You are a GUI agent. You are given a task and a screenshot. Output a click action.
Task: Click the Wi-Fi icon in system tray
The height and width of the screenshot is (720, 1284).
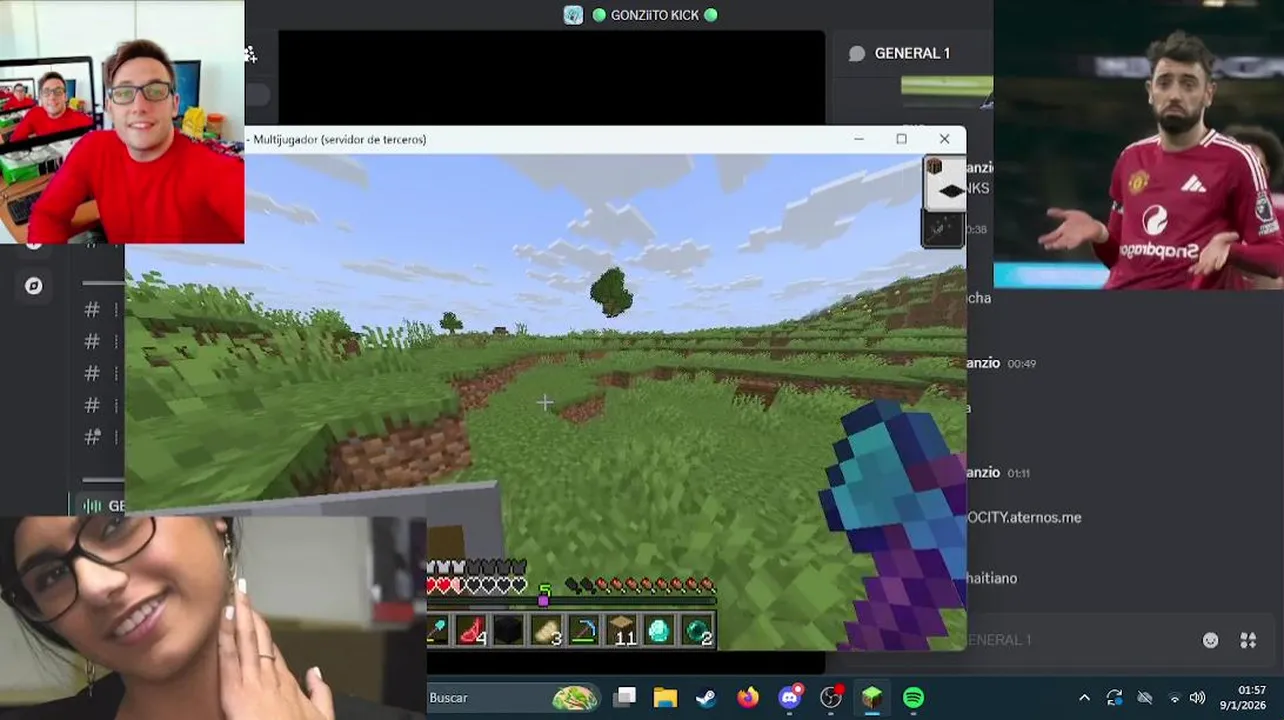pyautogui.click(x=1174, y=697)
